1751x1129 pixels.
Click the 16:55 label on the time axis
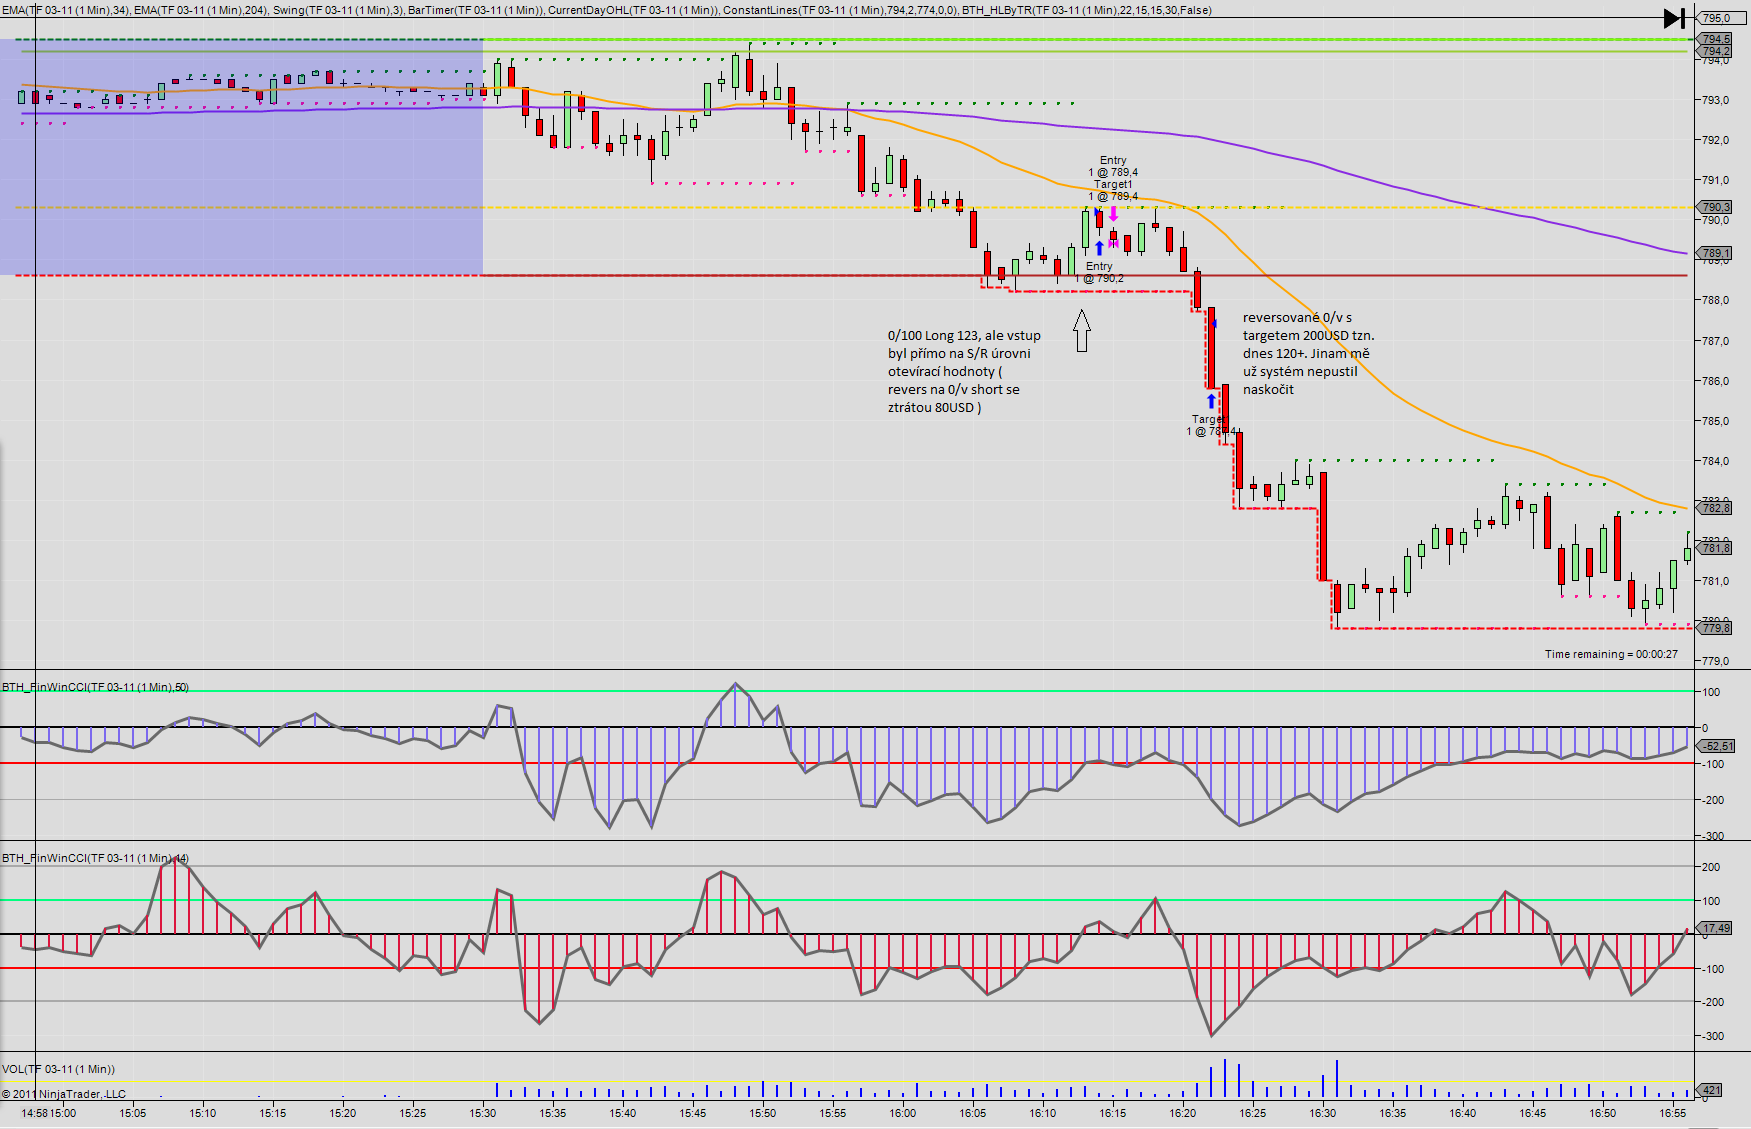click(x=1673, y=1113)
